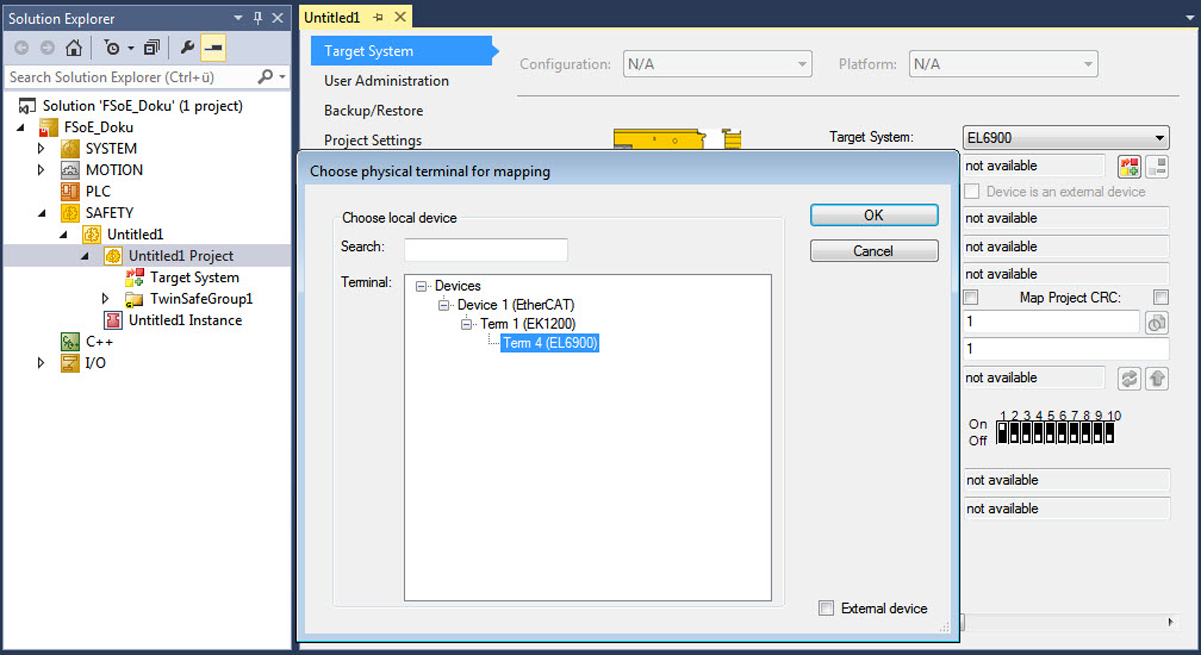
Task: Toggle DIP switch number 1
Action: (1003, 432)
